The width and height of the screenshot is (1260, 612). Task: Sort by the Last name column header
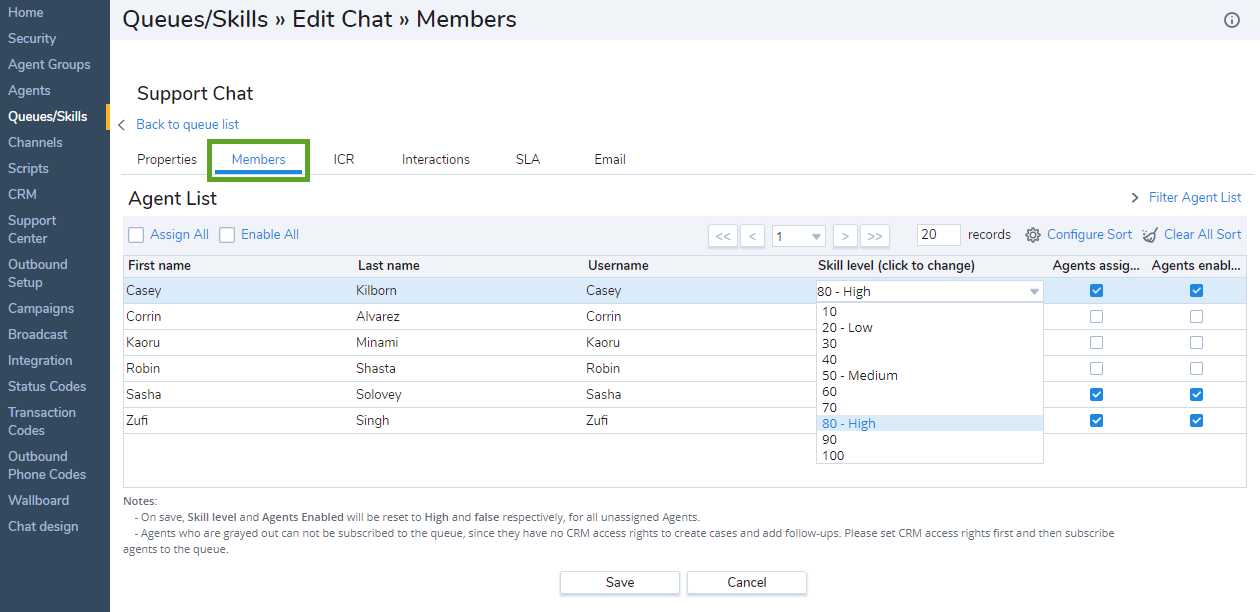coord(388,266)
